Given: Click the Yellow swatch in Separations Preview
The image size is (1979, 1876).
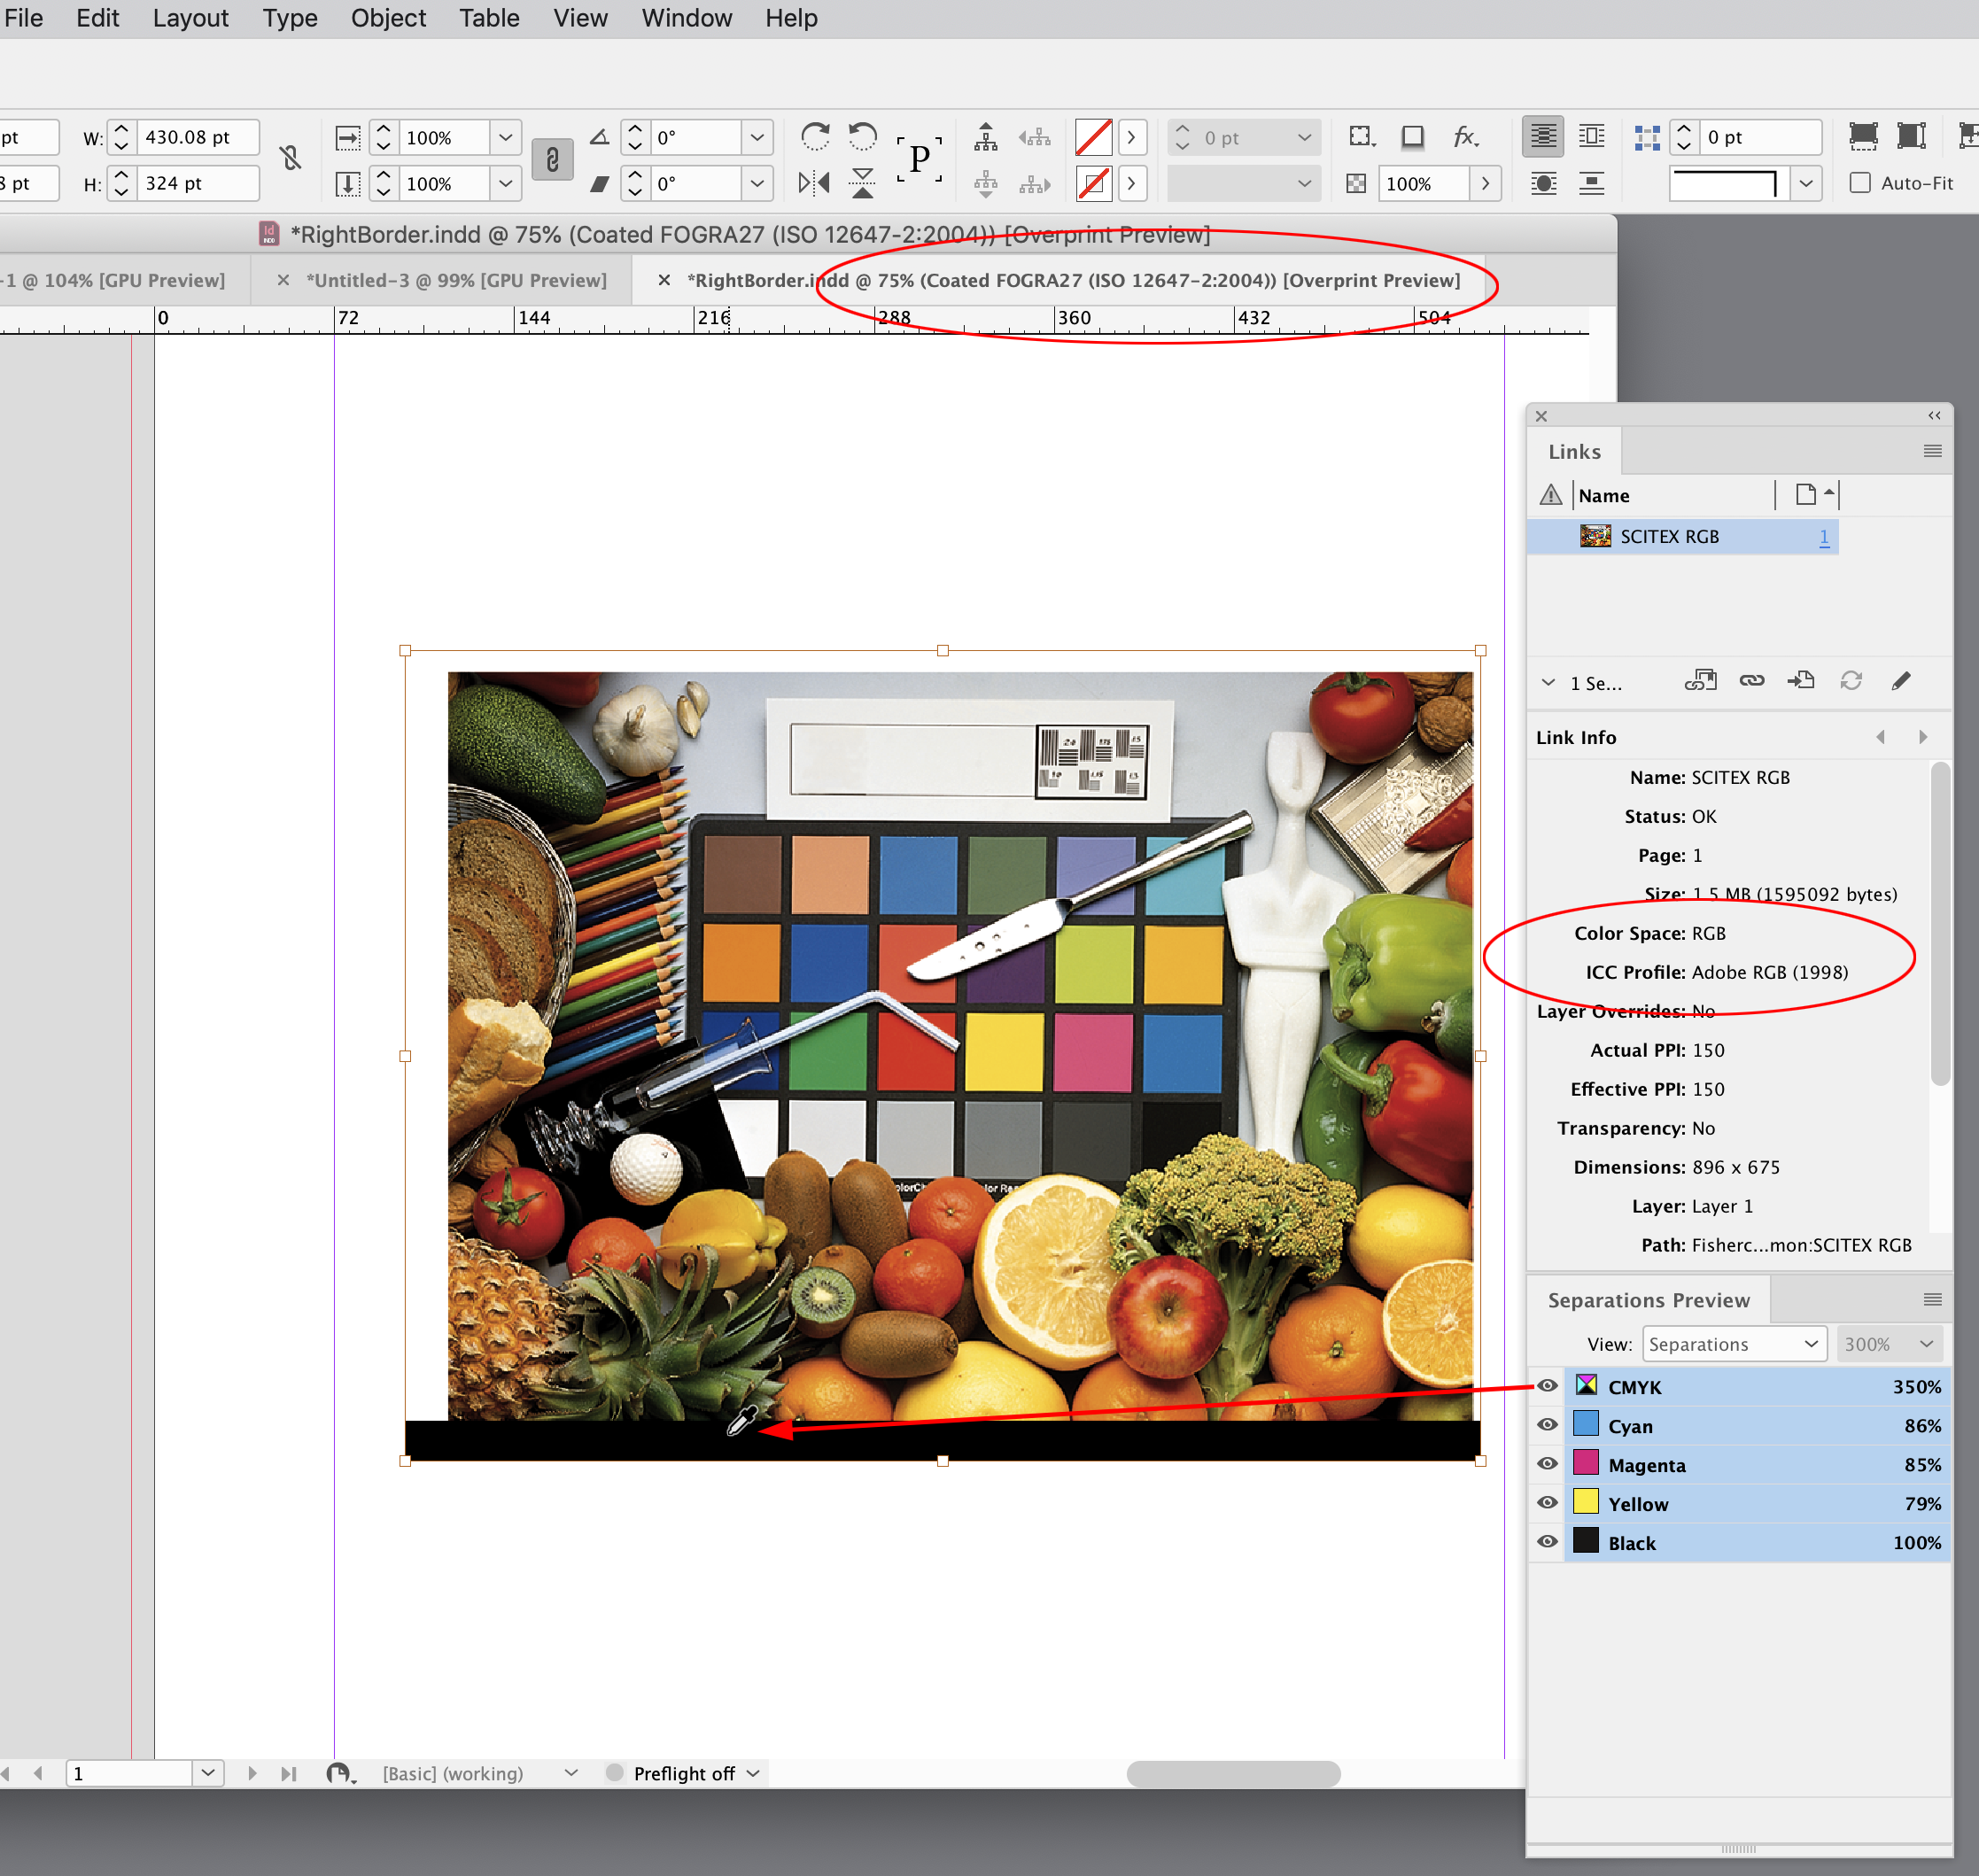Looking at the screenshot, I should coord(1586,1503).
